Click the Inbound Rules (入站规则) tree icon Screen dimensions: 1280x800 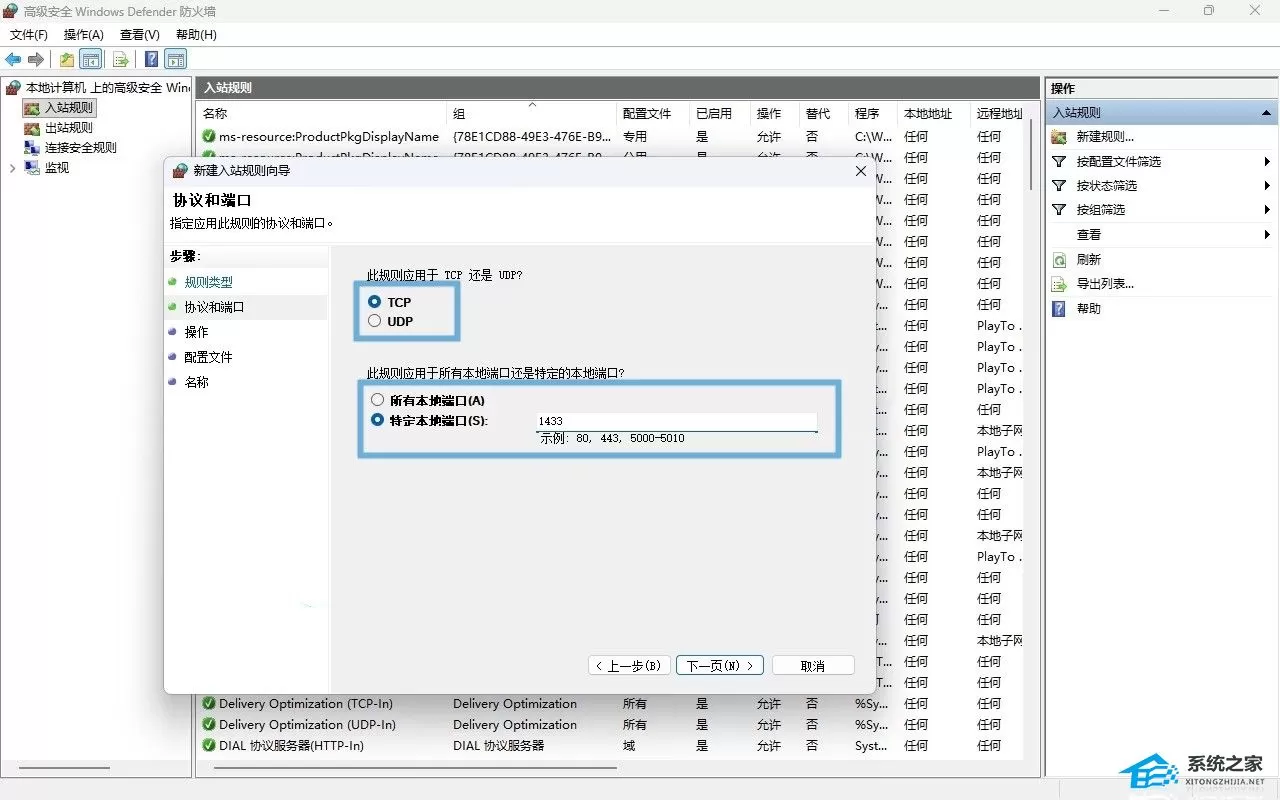pos(32,107)
